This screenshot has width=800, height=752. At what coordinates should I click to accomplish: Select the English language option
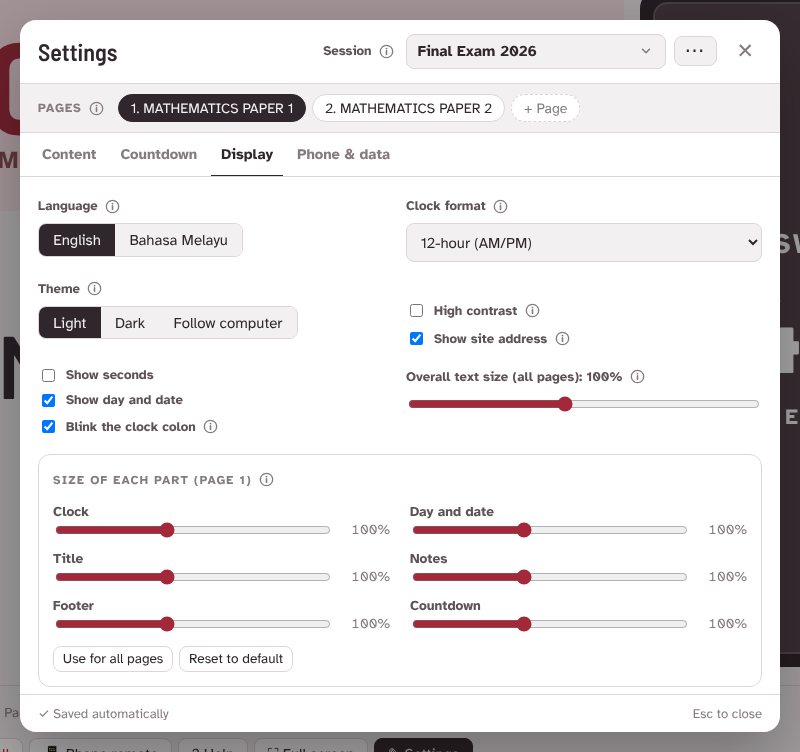point(77,240)
